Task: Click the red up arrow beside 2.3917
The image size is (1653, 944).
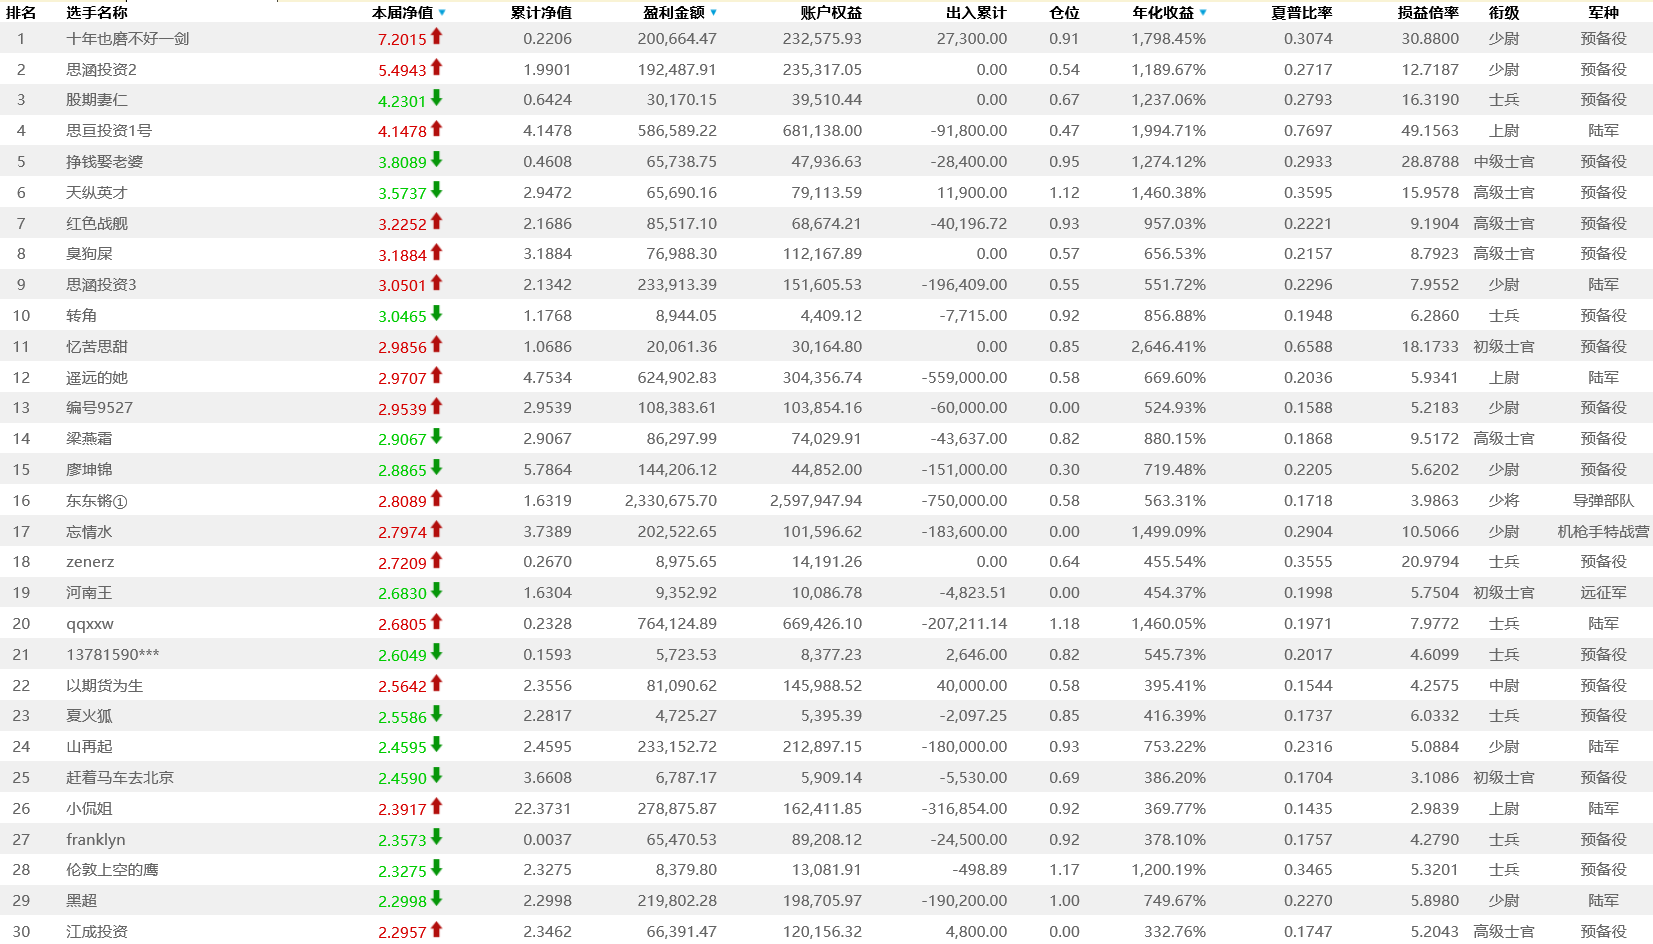Action: [x=436, y=807]
